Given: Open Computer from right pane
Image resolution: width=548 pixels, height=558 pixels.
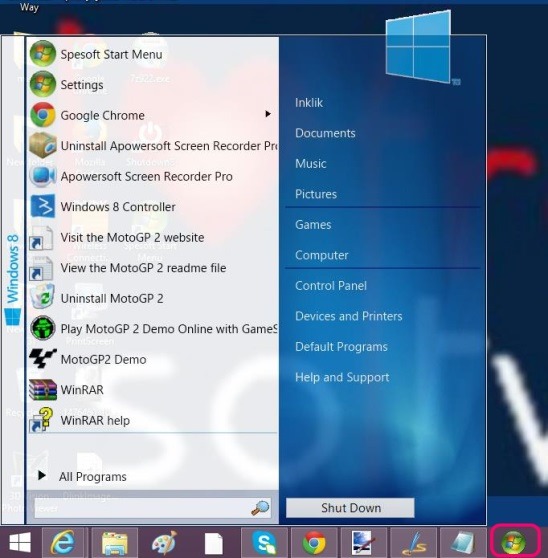Looking at the screenshot, I should pos(322,255).
